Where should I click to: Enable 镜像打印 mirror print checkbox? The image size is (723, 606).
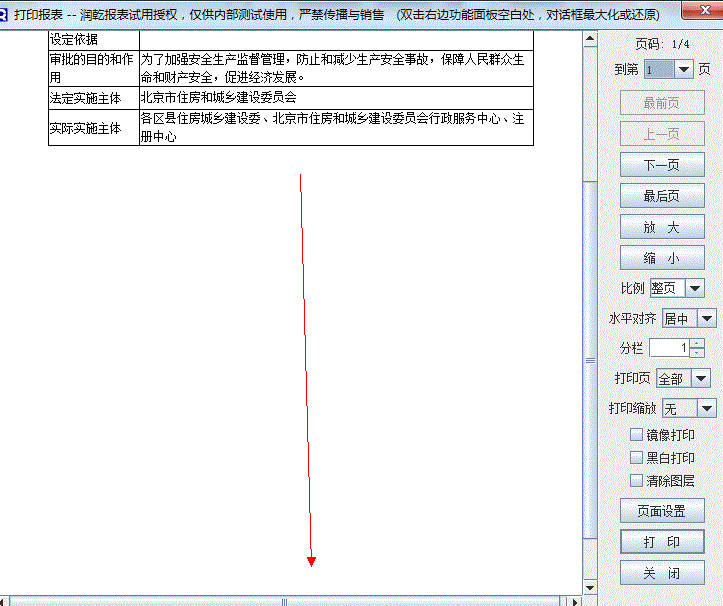(x=636, y=434)
